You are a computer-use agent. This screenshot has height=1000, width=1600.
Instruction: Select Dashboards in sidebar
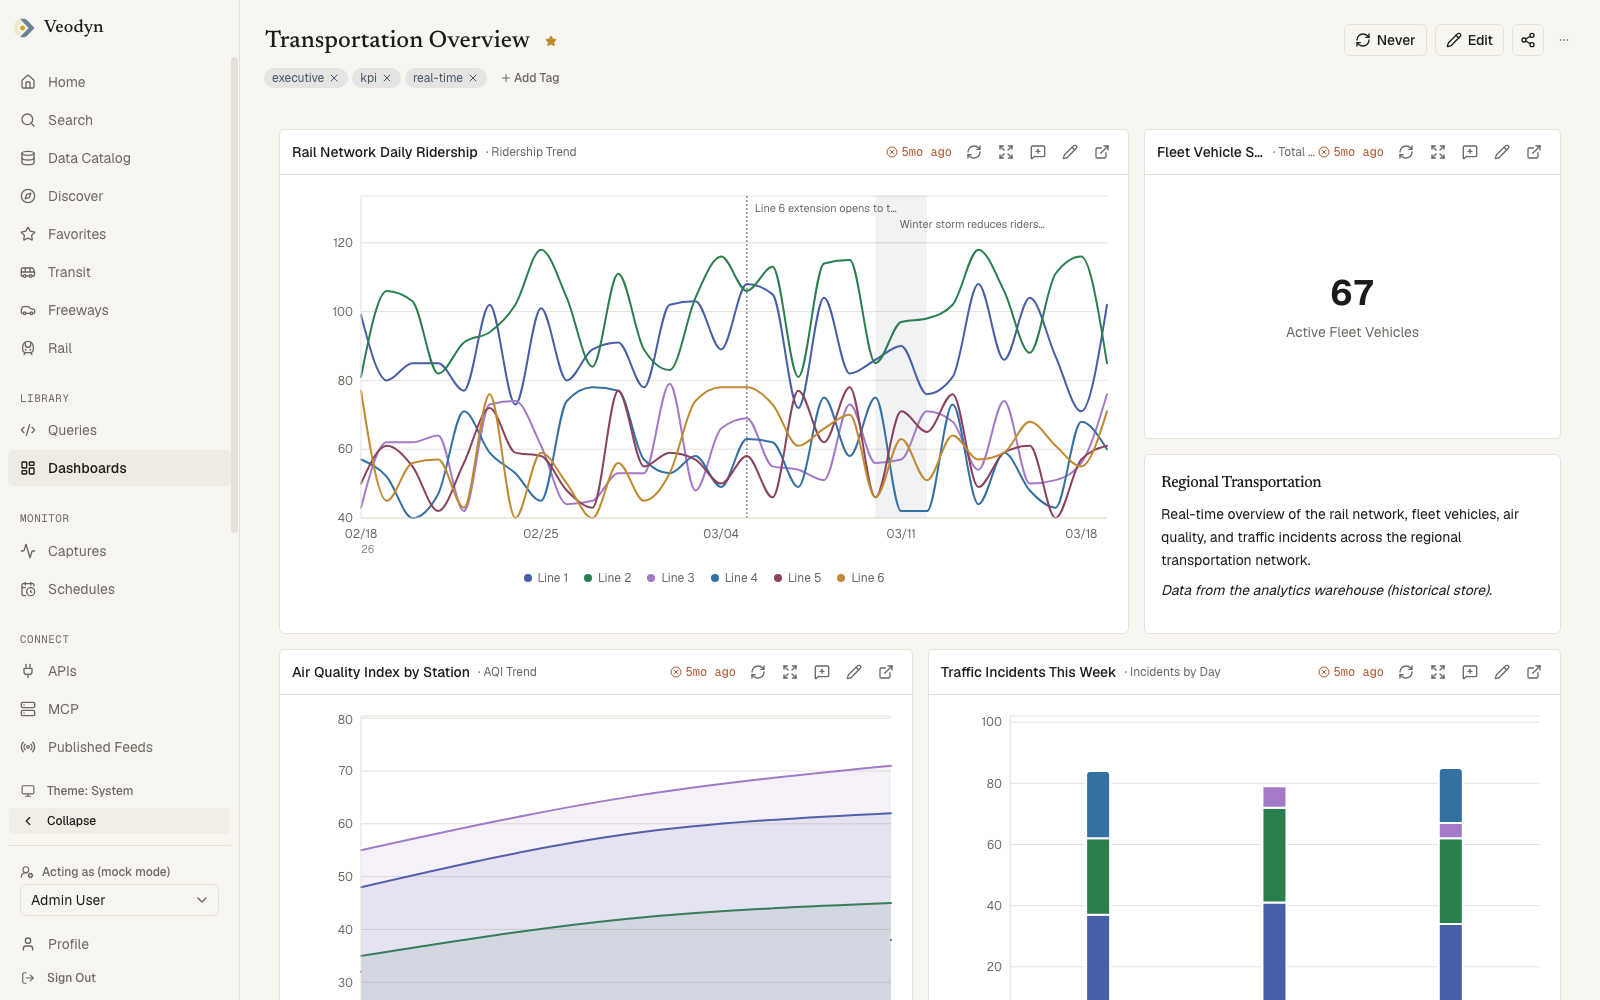(x=119, y=468)
